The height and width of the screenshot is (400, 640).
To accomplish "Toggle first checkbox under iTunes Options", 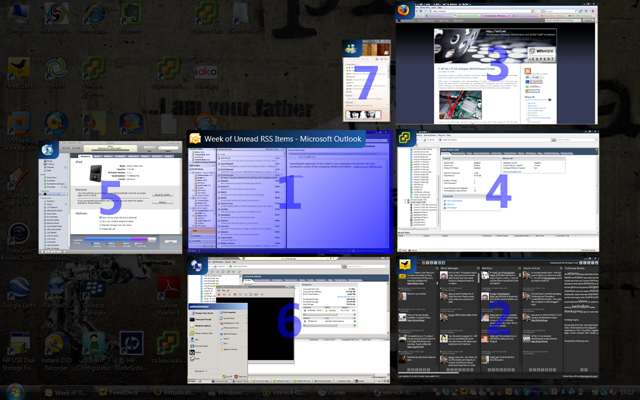I will [x=101, y=216].
